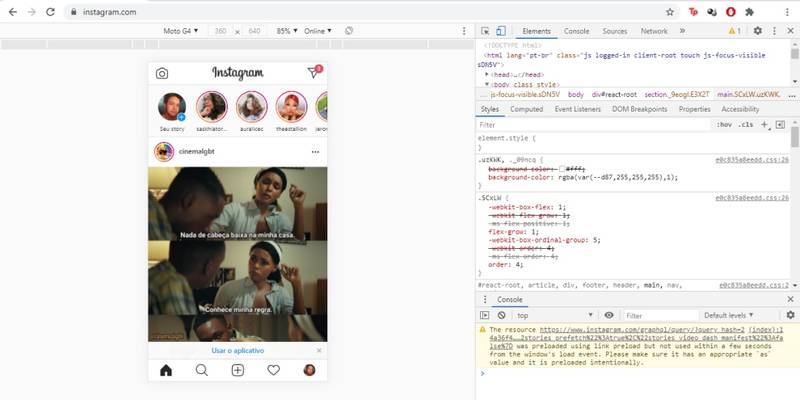
Task: Tap the Instagram home icon
Action: tap(166, 370)
